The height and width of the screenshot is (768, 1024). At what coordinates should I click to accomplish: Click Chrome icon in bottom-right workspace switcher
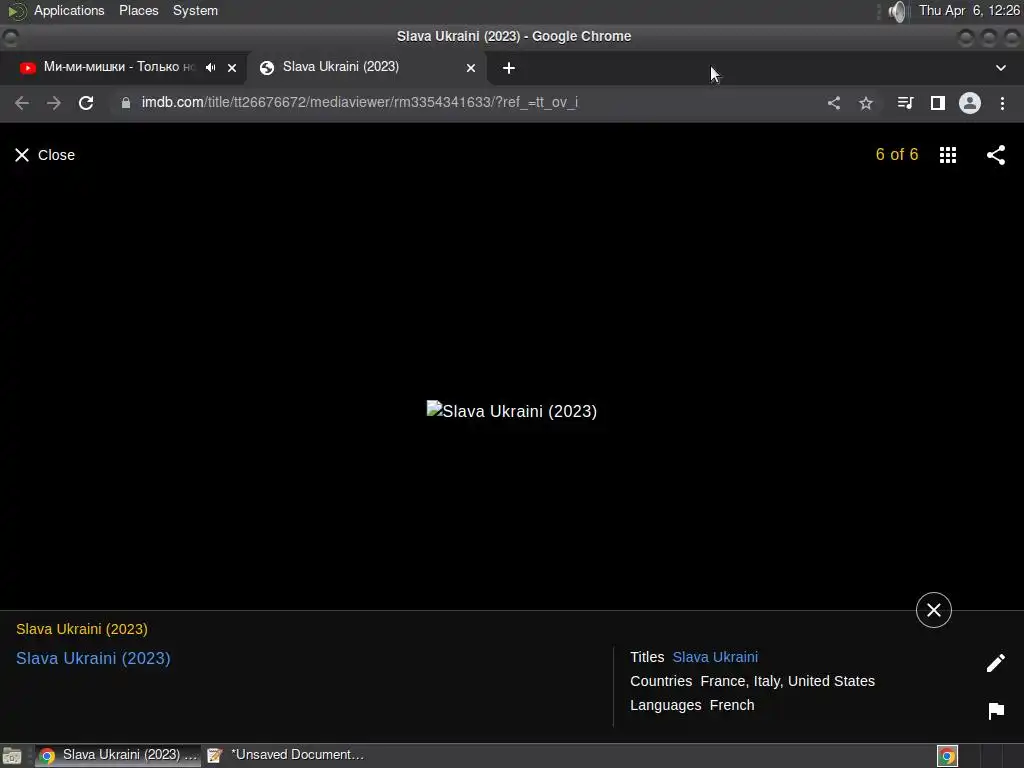[x=948, y=756]
